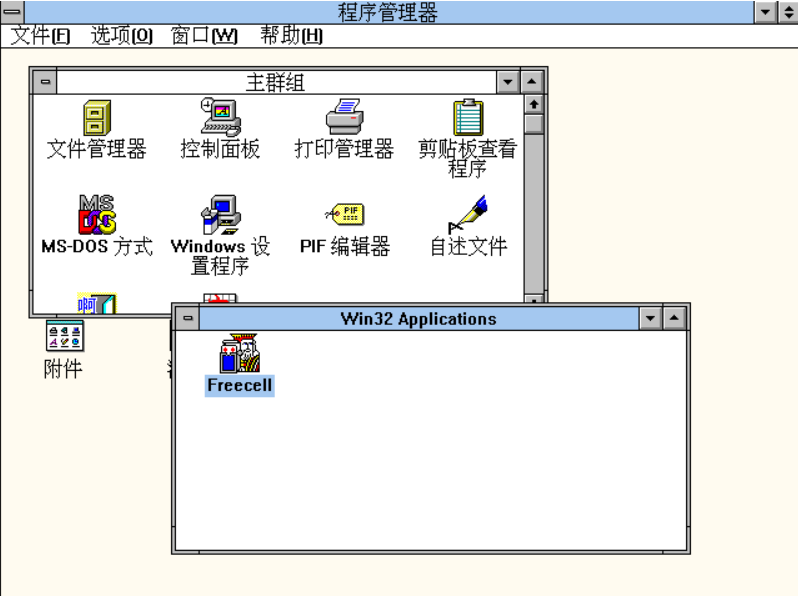Open the 窗口(W) menu
The image size is (798, 596).
[x=204, y=36]
